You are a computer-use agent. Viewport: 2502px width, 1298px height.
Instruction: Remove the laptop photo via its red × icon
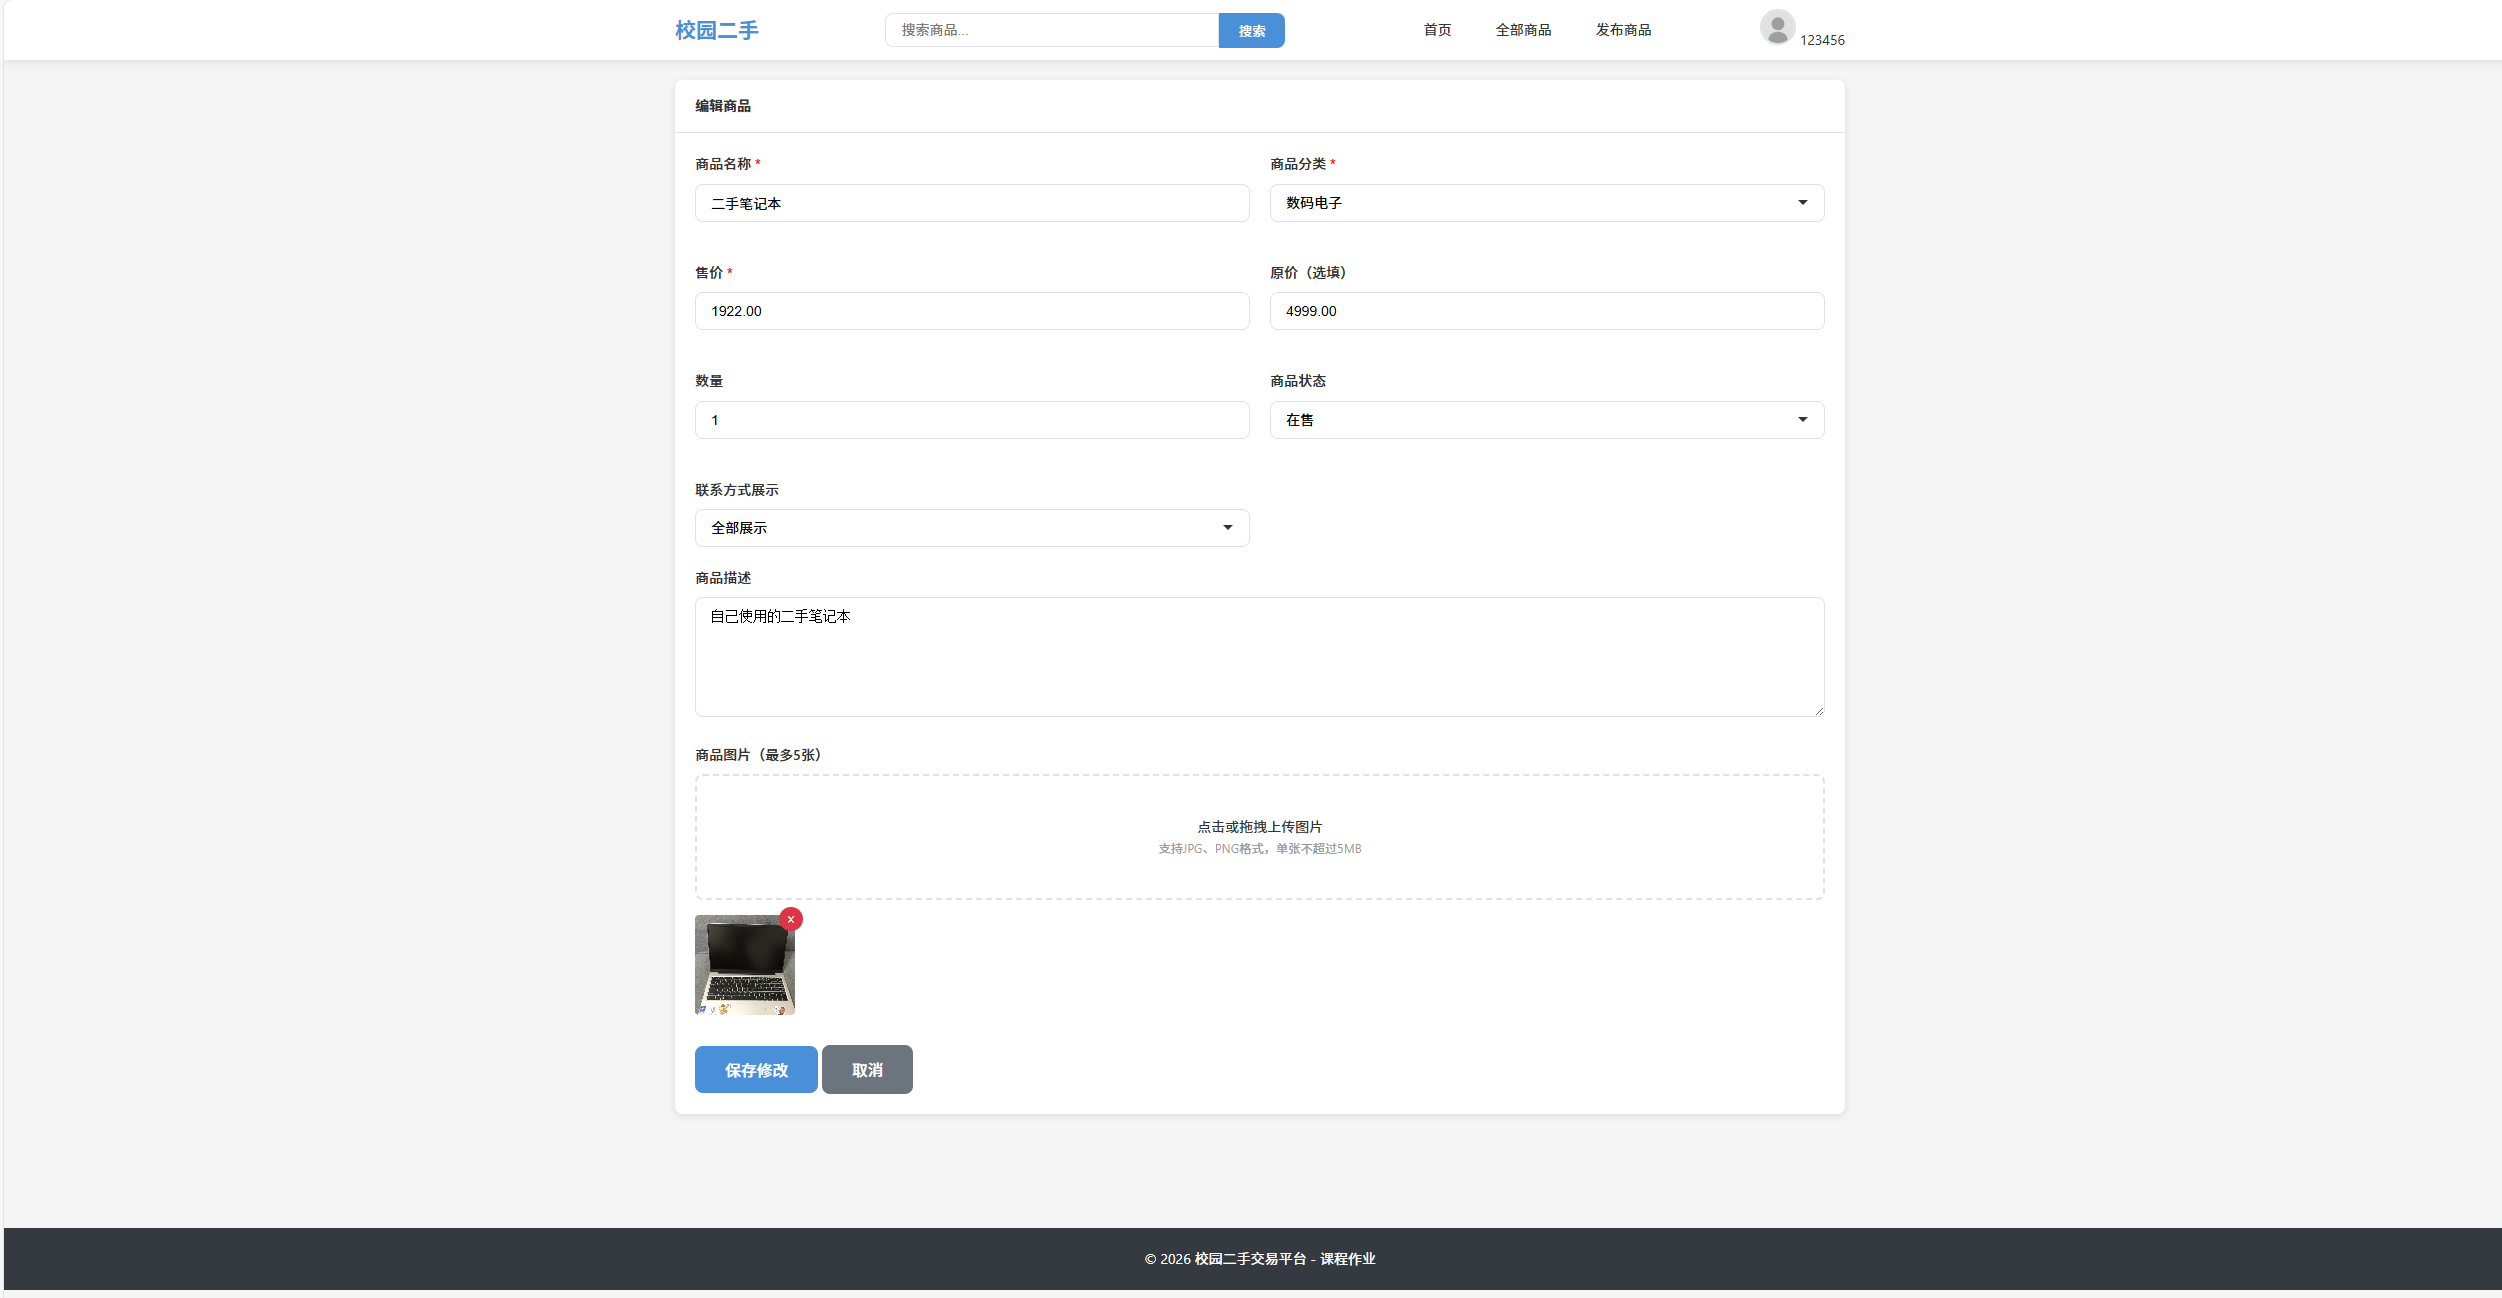pyautogui.click(x=791, y=919)
